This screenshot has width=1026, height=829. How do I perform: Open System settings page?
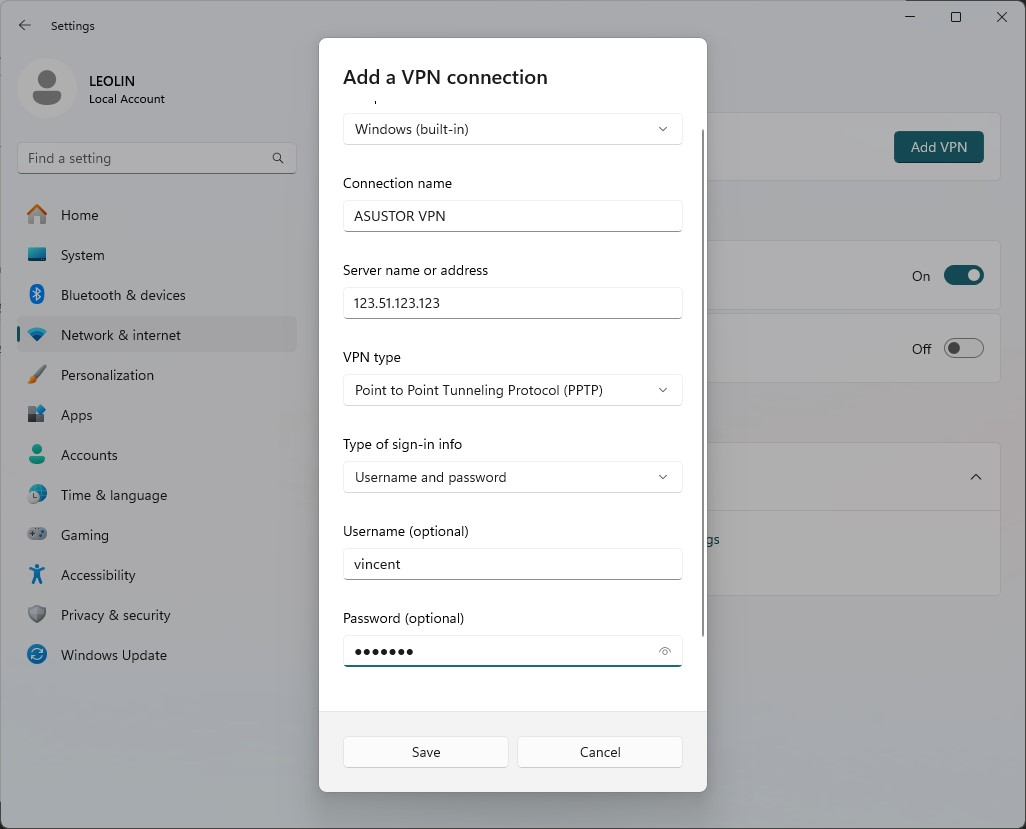coord(157,255)
